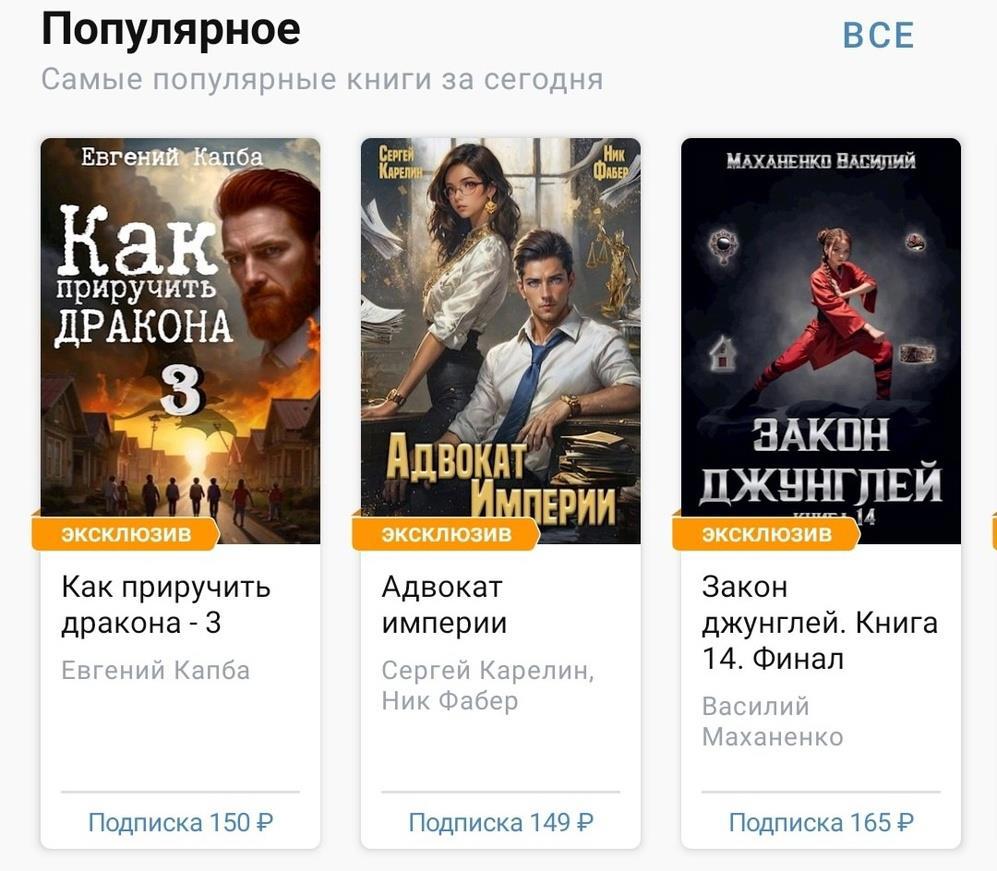Tap the Популярное section heading
The image size is (997, 871).
pyautogui.click(x=170, y=31)
